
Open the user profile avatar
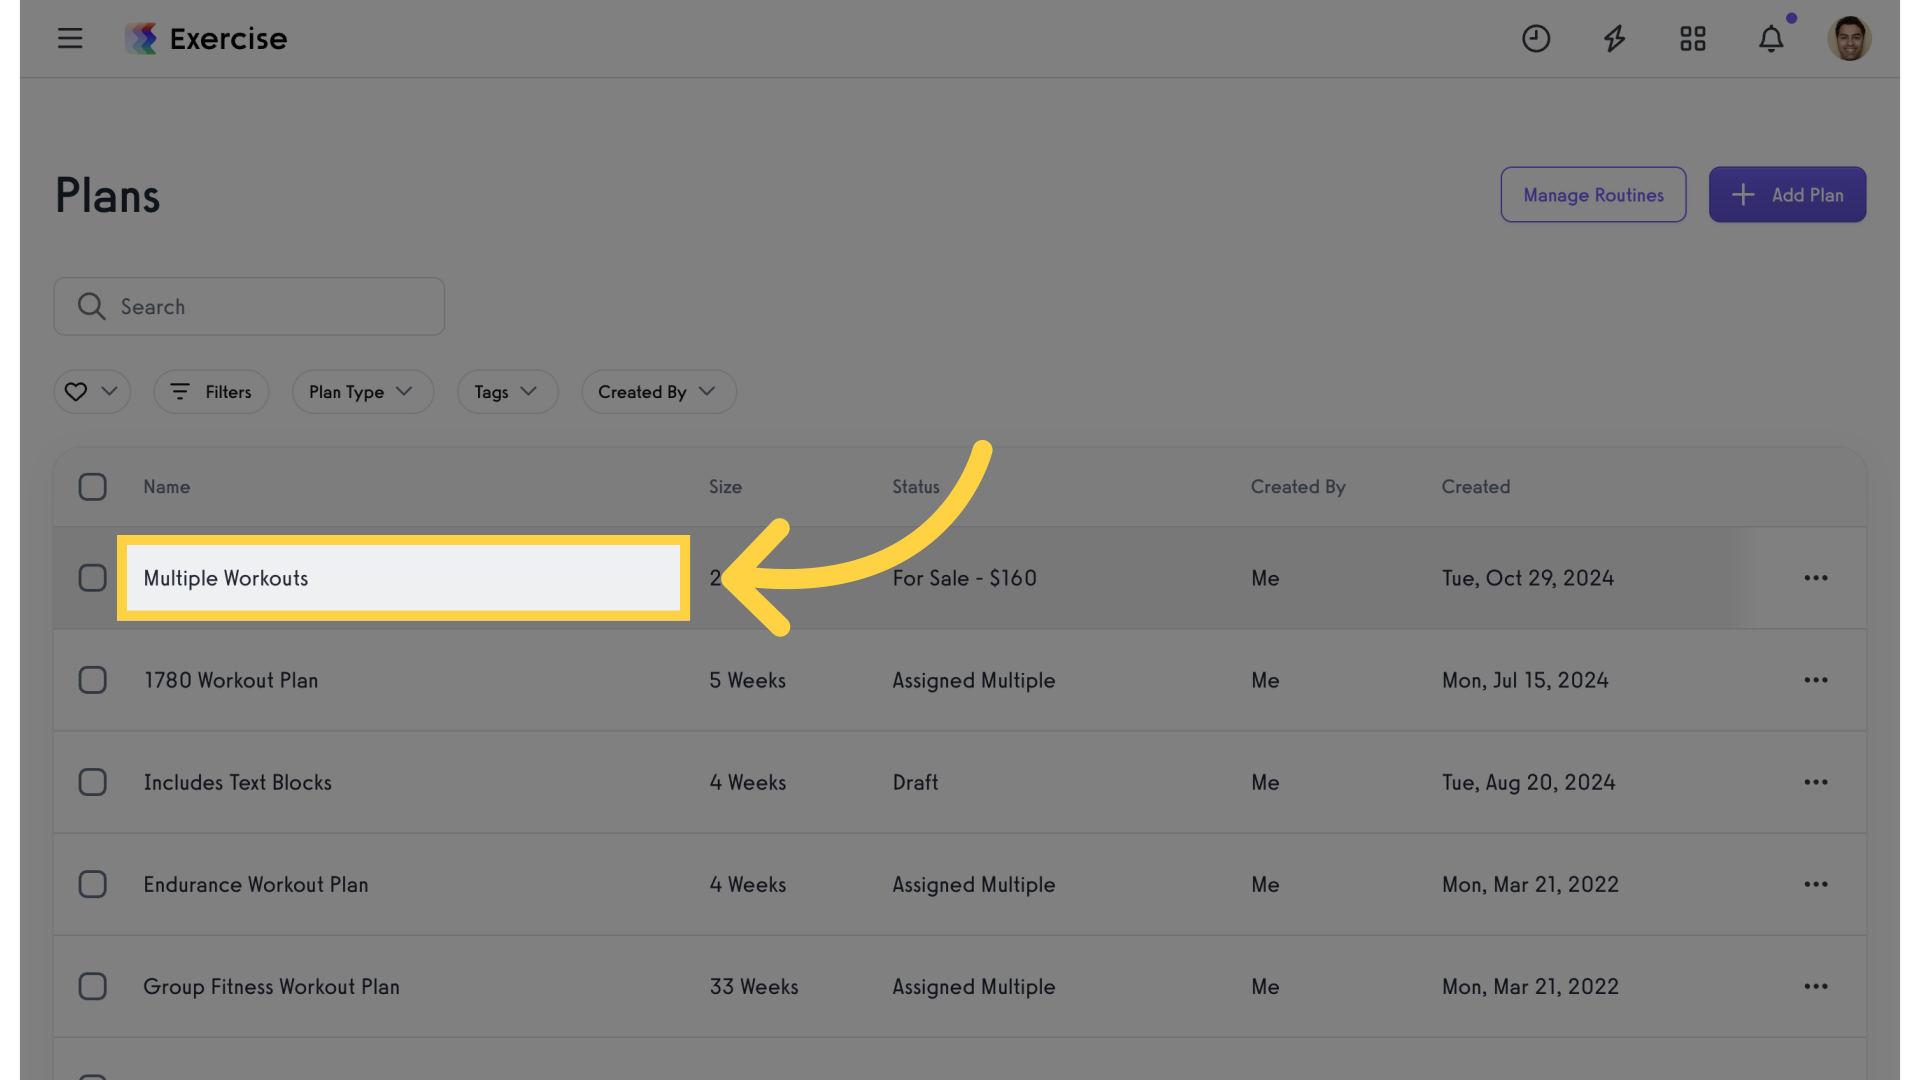pos(1849,39)
